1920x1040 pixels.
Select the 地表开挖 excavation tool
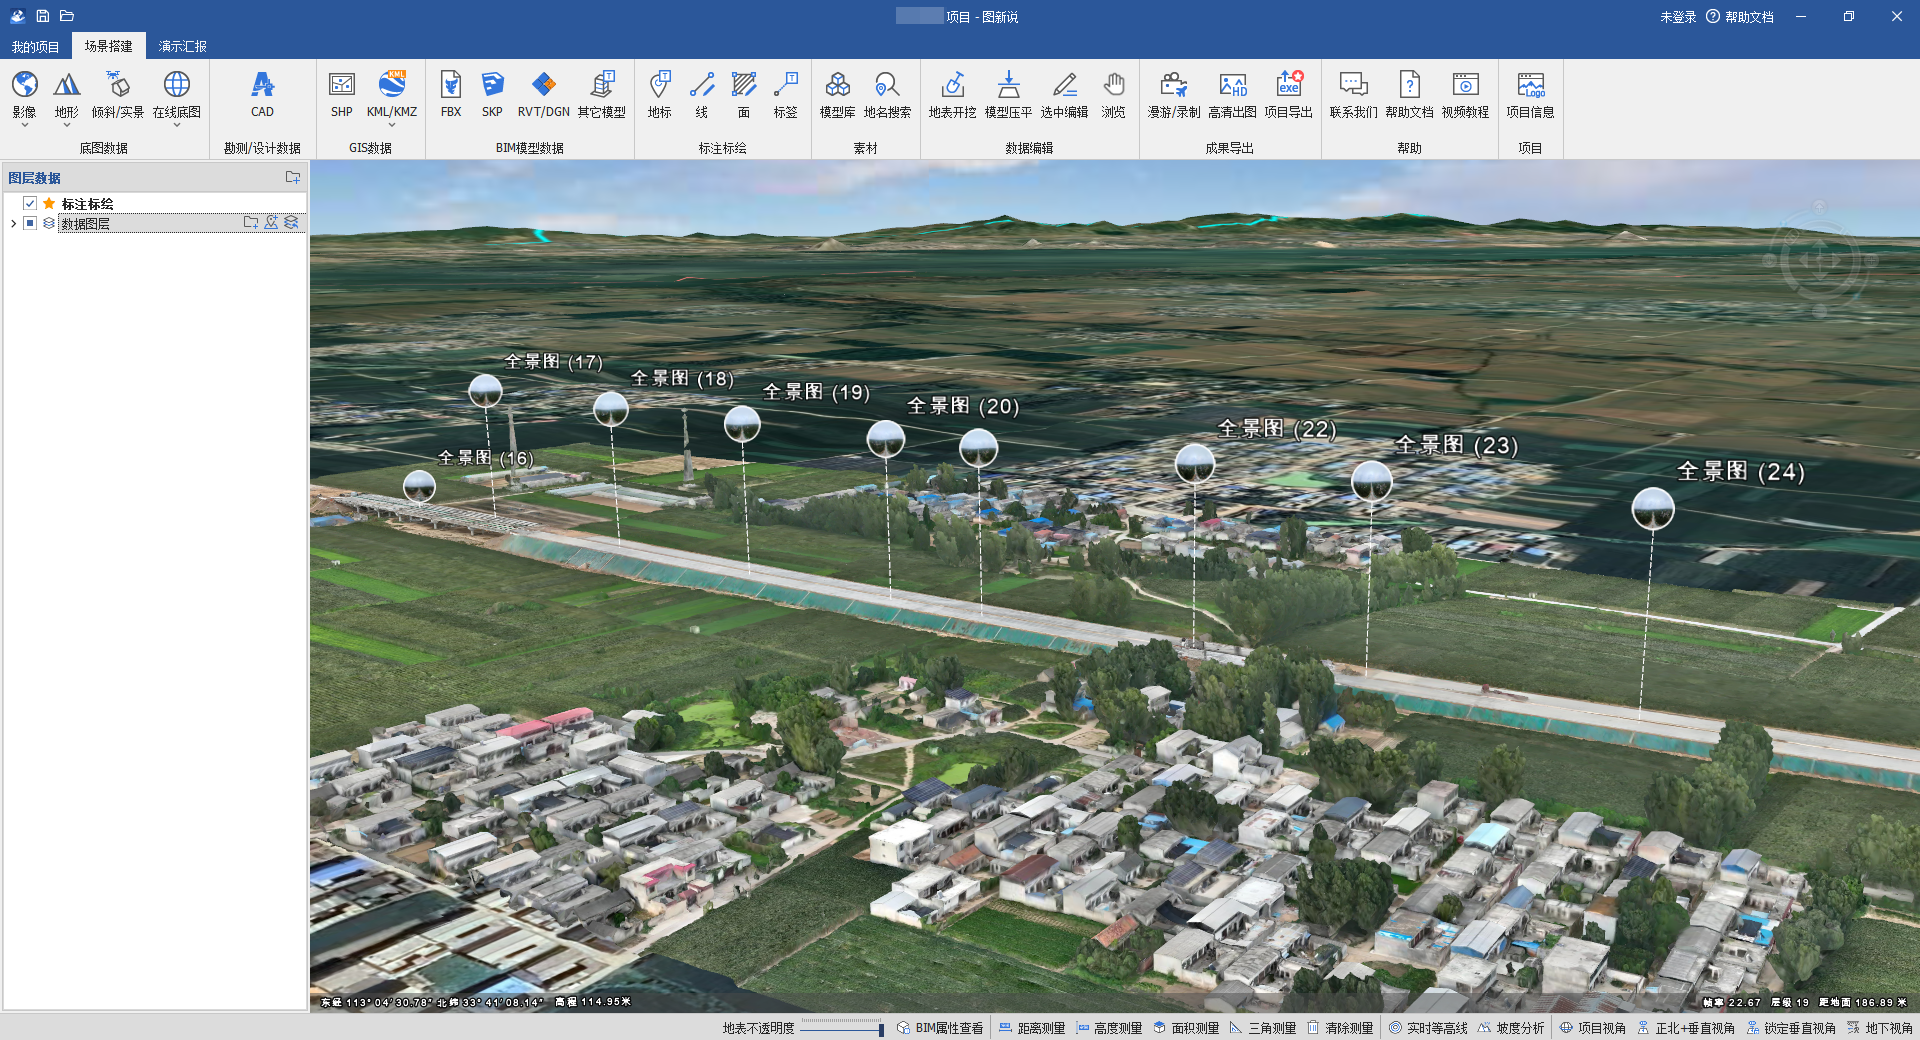(952, 94)
